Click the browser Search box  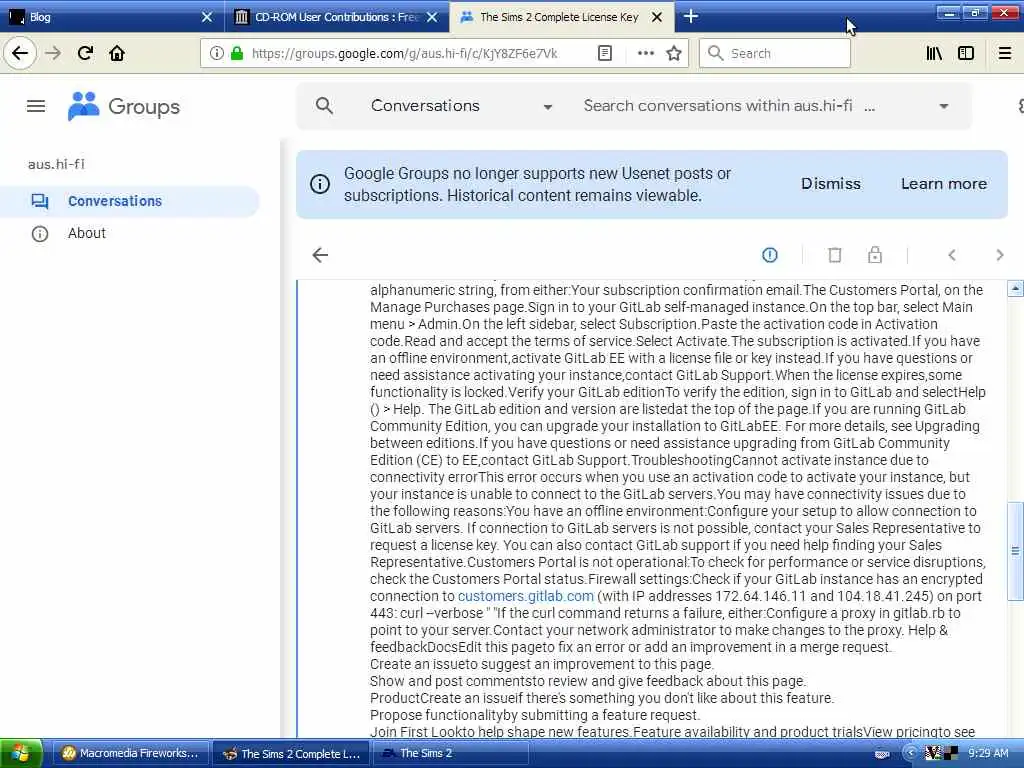[775, 54]
